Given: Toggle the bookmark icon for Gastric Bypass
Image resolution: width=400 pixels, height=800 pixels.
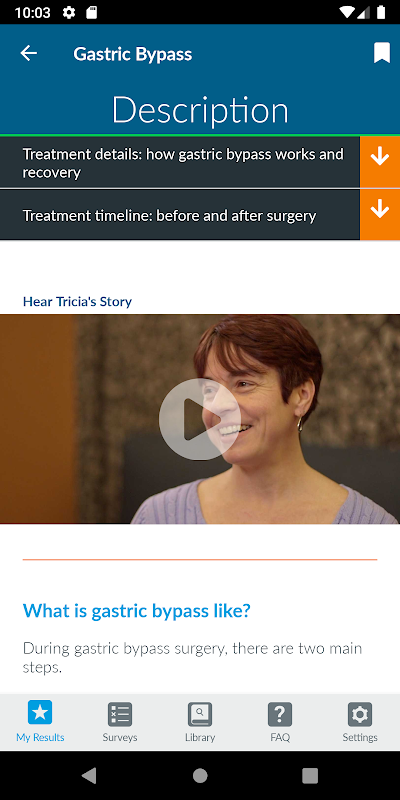Looking at the screenshot, I should pyautogui.click(x=382, y=53).
